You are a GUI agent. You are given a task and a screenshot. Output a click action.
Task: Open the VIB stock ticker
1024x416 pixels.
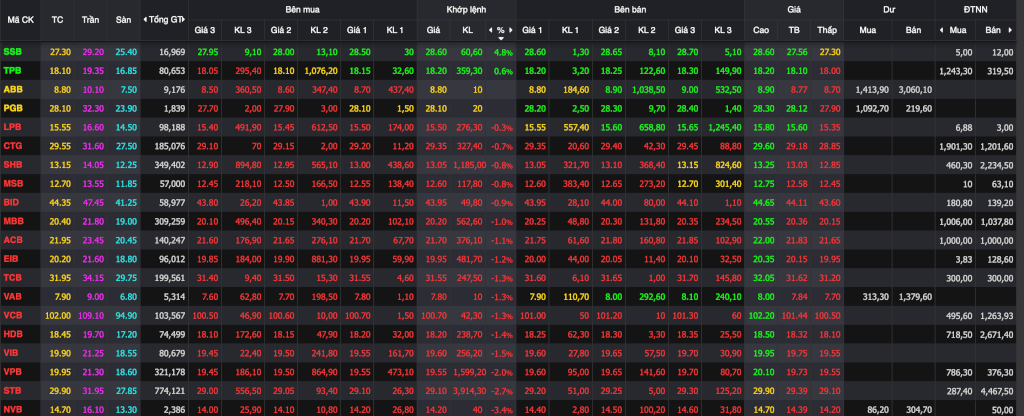coord(11,354)
